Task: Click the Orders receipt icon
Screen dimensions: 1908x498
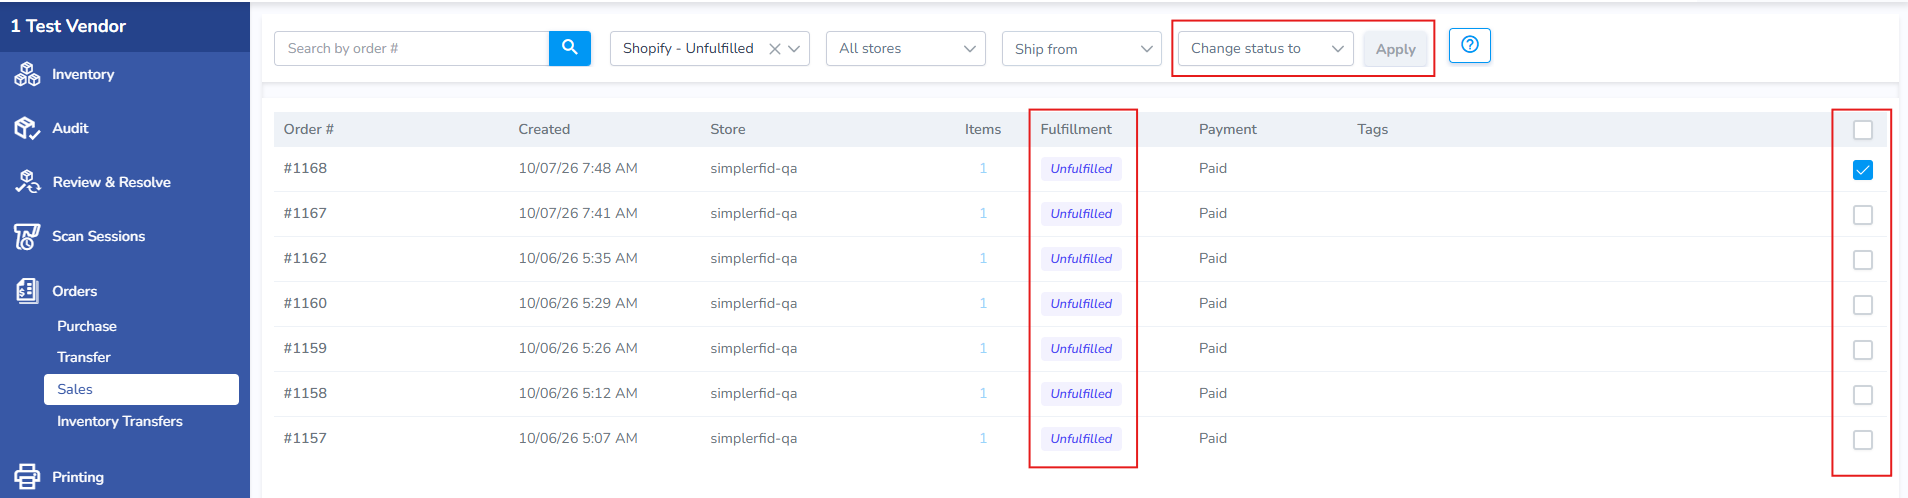Action: coord(27,291)
